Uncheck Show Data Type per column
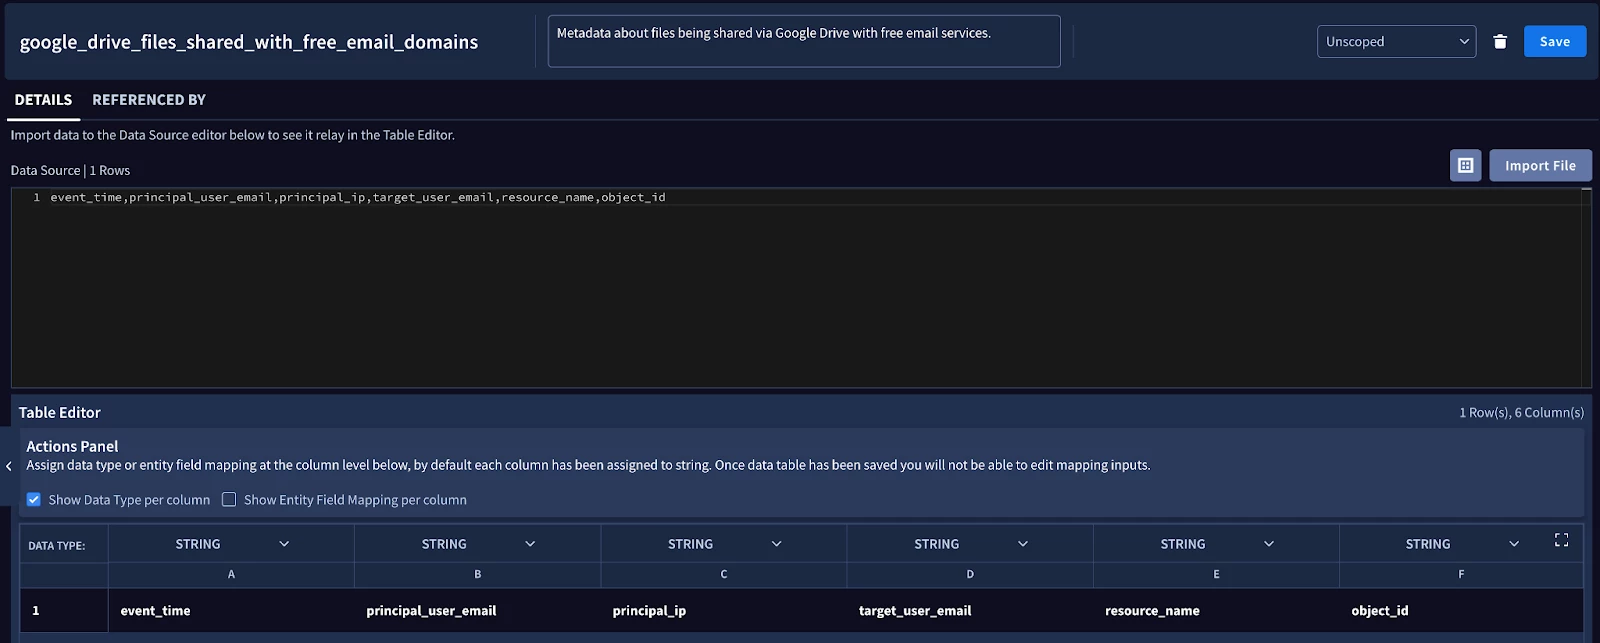 click(34, 499)
